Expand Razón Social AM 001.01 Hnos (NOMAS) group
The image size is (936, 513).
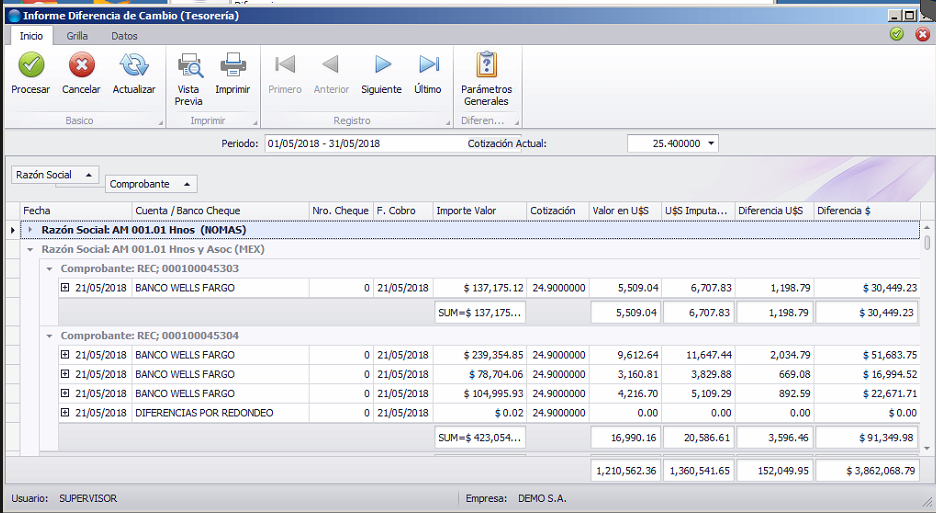point(30,229)
